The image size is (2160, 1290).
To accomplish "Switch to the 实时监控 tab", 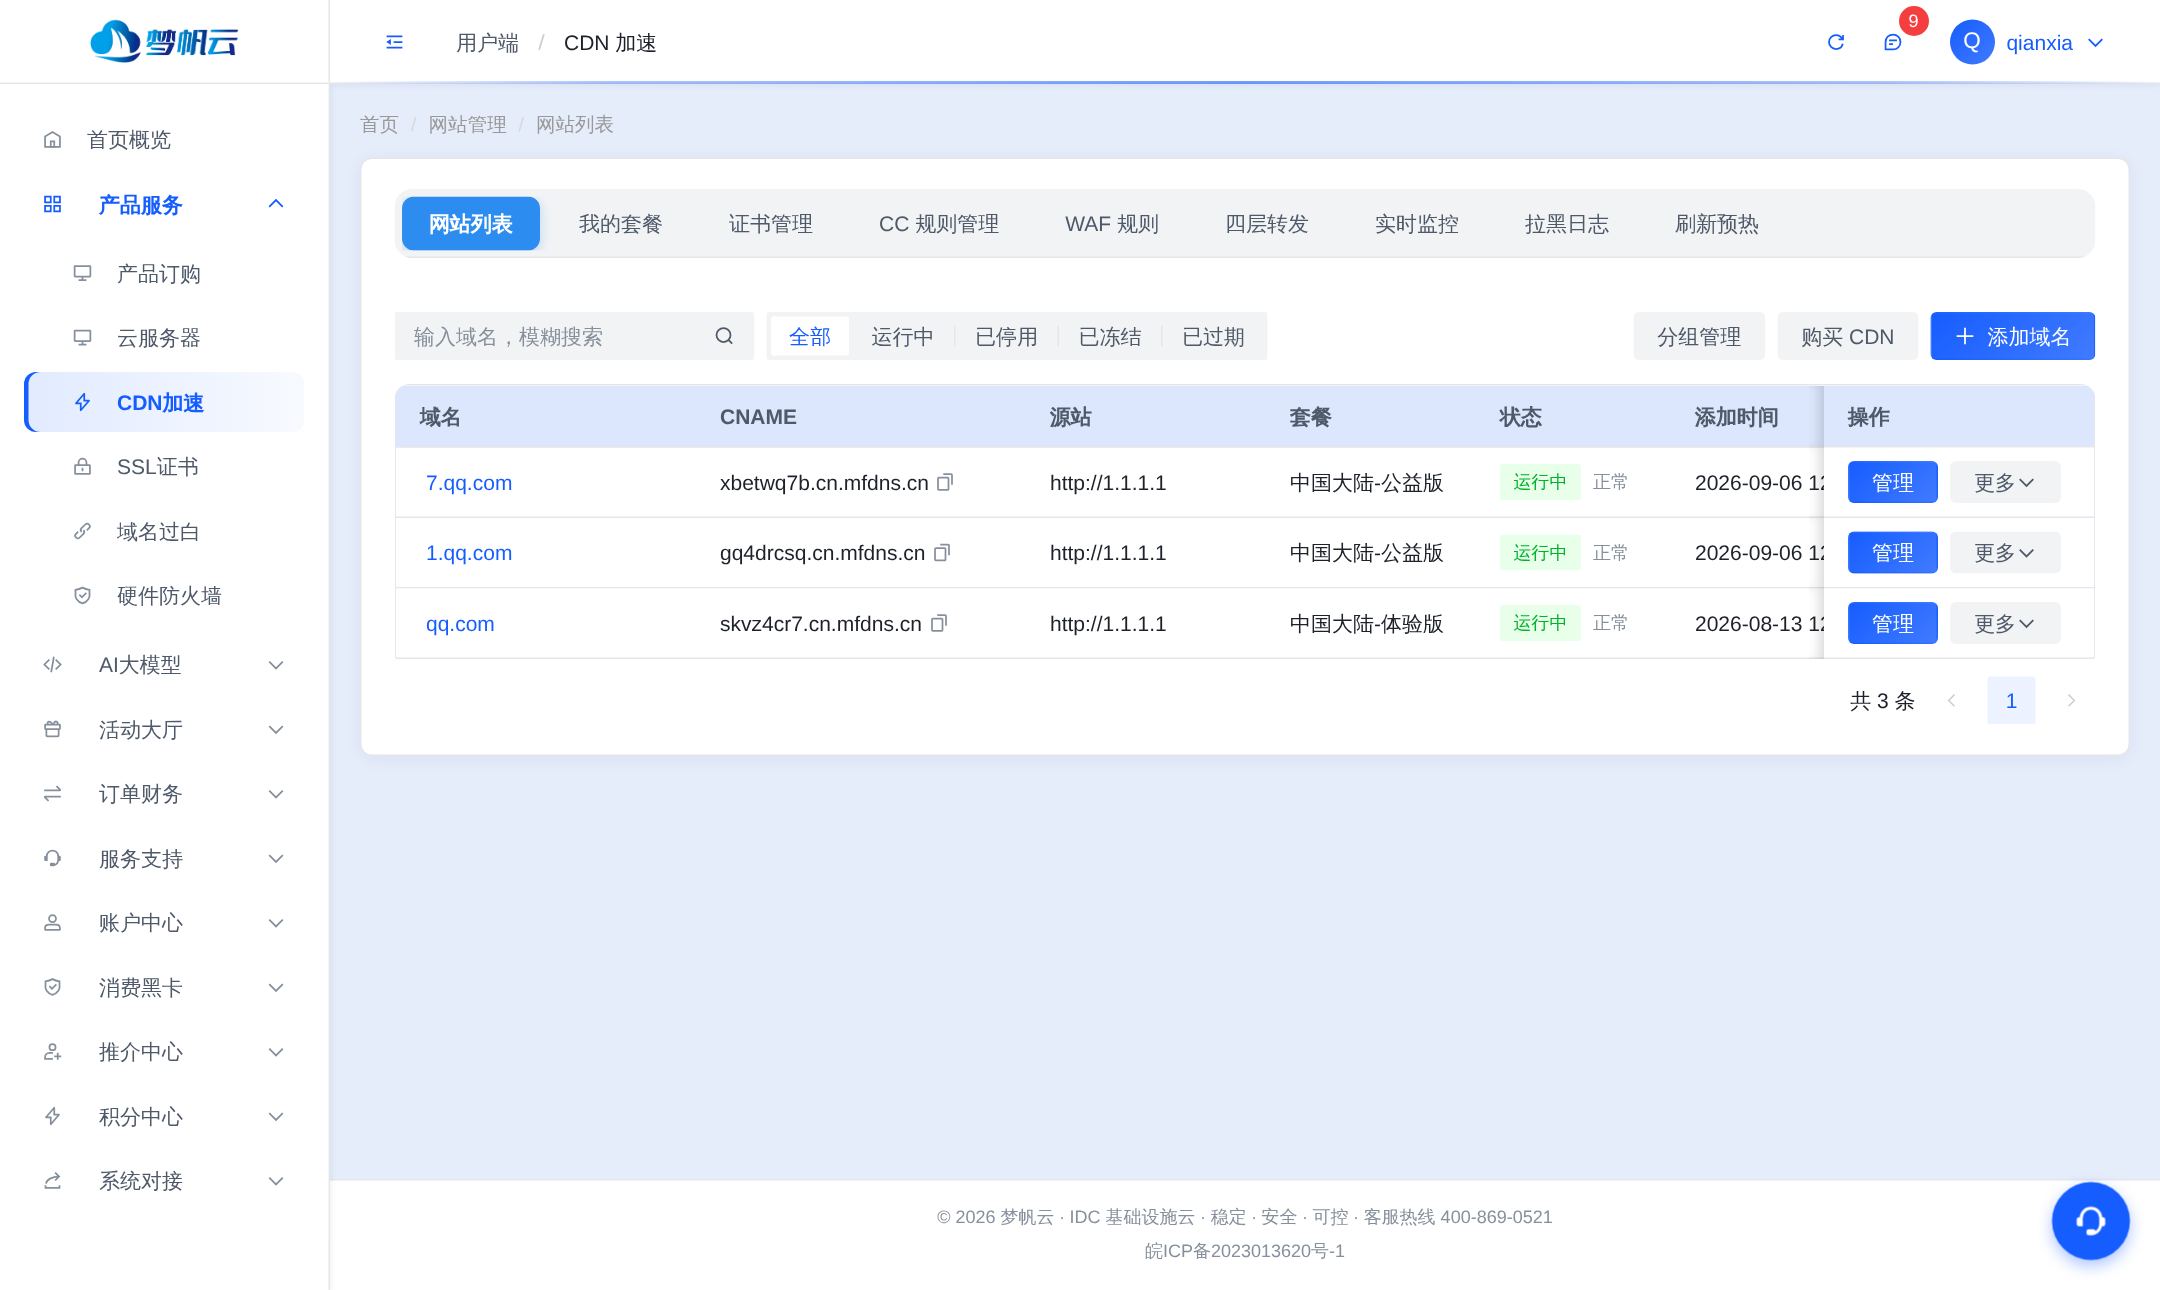I will pyautogui.click(x=1416, y=224).
